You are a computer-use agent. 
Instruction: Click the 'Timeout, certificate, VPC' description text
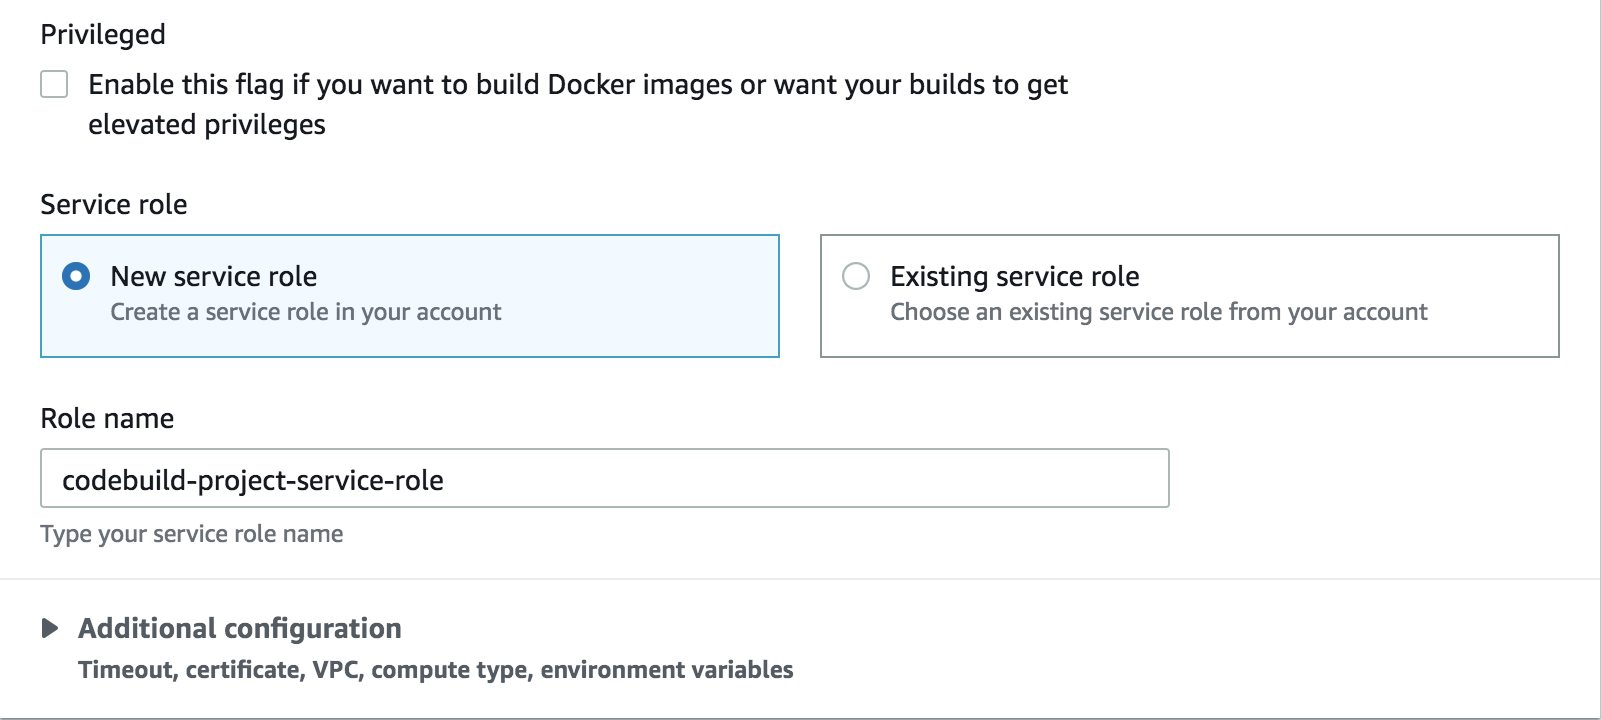point(436,670)
